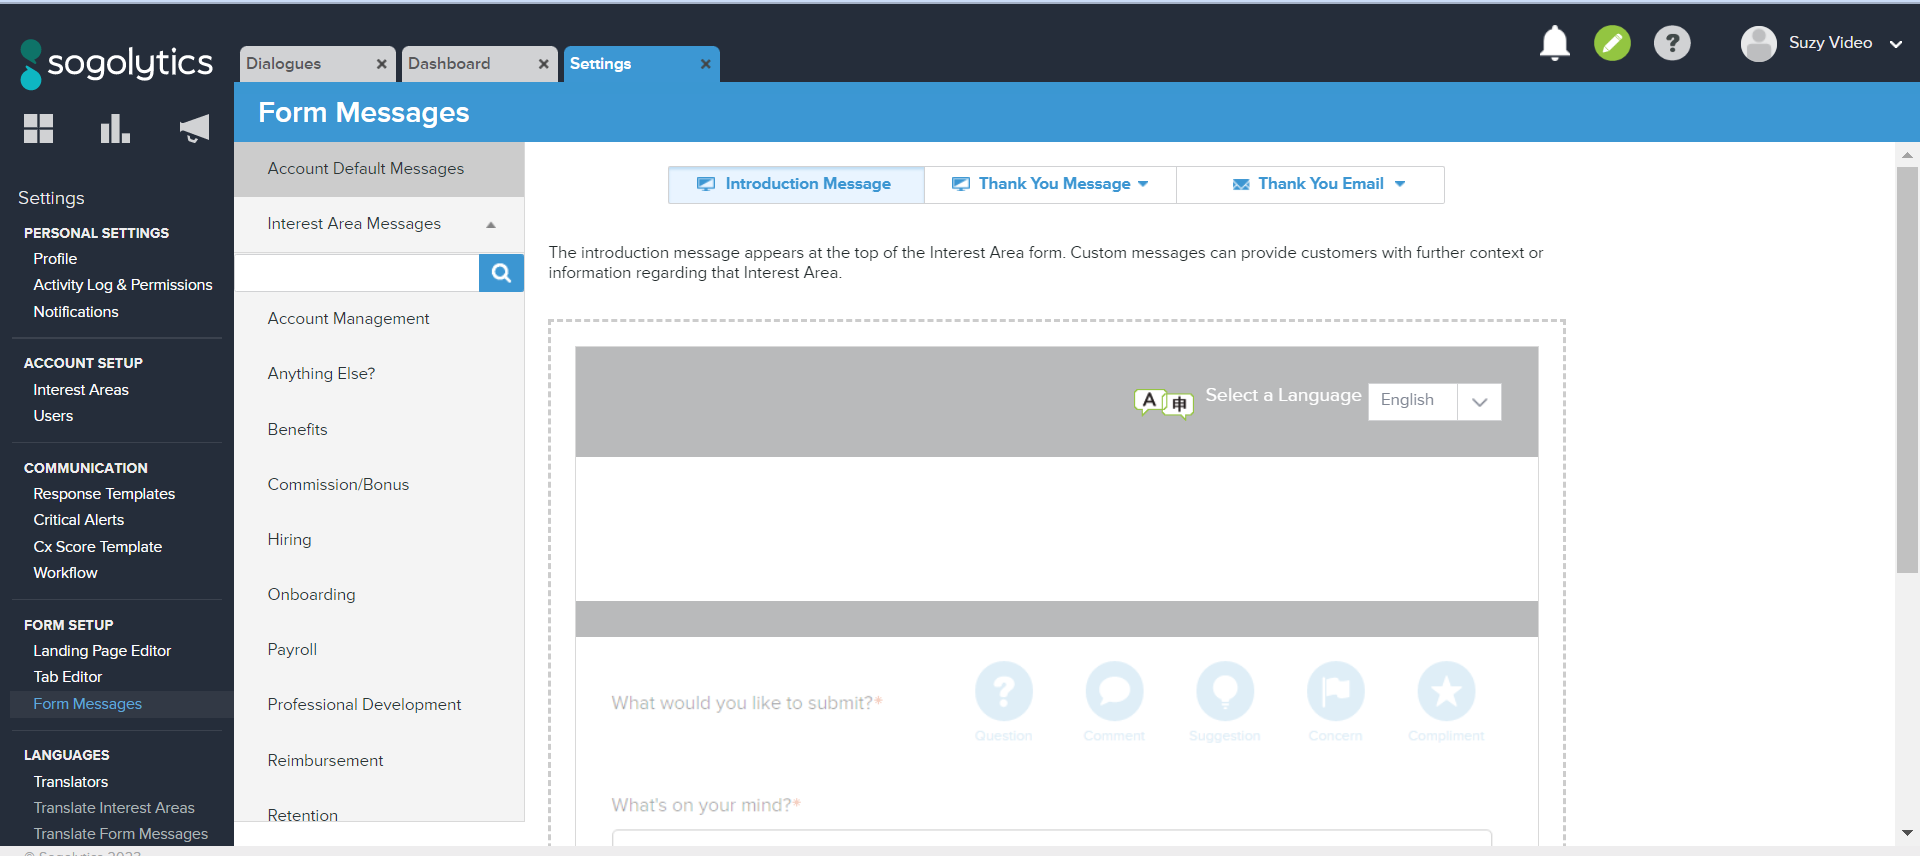Click the megaphone announcements icon

(194, 129)
